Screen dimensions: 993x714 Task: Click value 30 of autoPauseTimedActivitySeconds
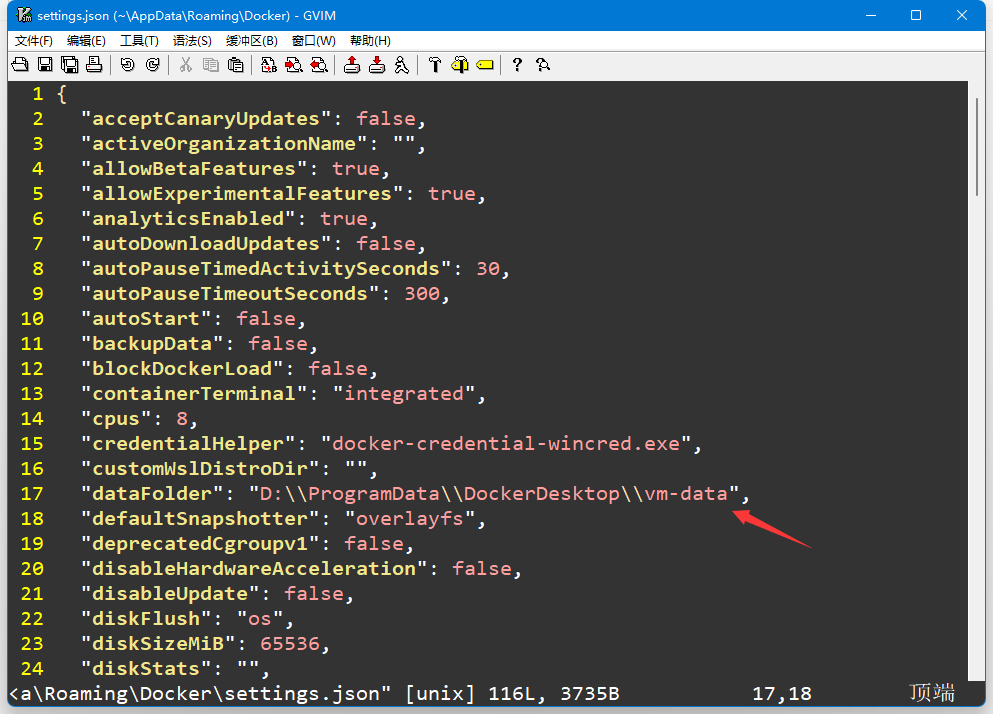pyautogui.click(x=488, y=269)
